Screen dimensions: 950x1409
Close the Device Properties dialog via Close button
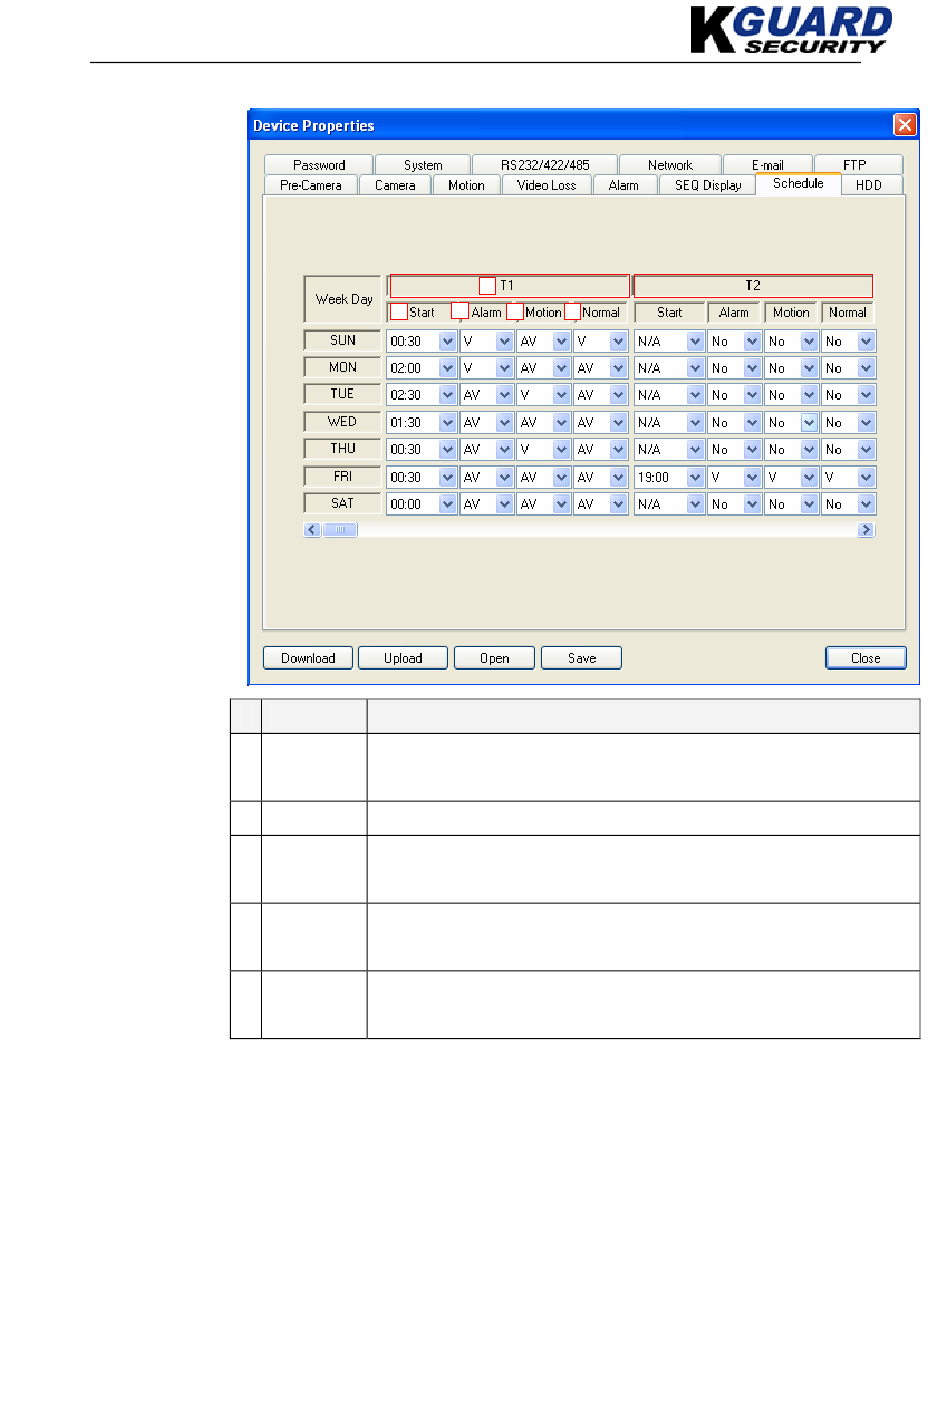coord(866,658)
